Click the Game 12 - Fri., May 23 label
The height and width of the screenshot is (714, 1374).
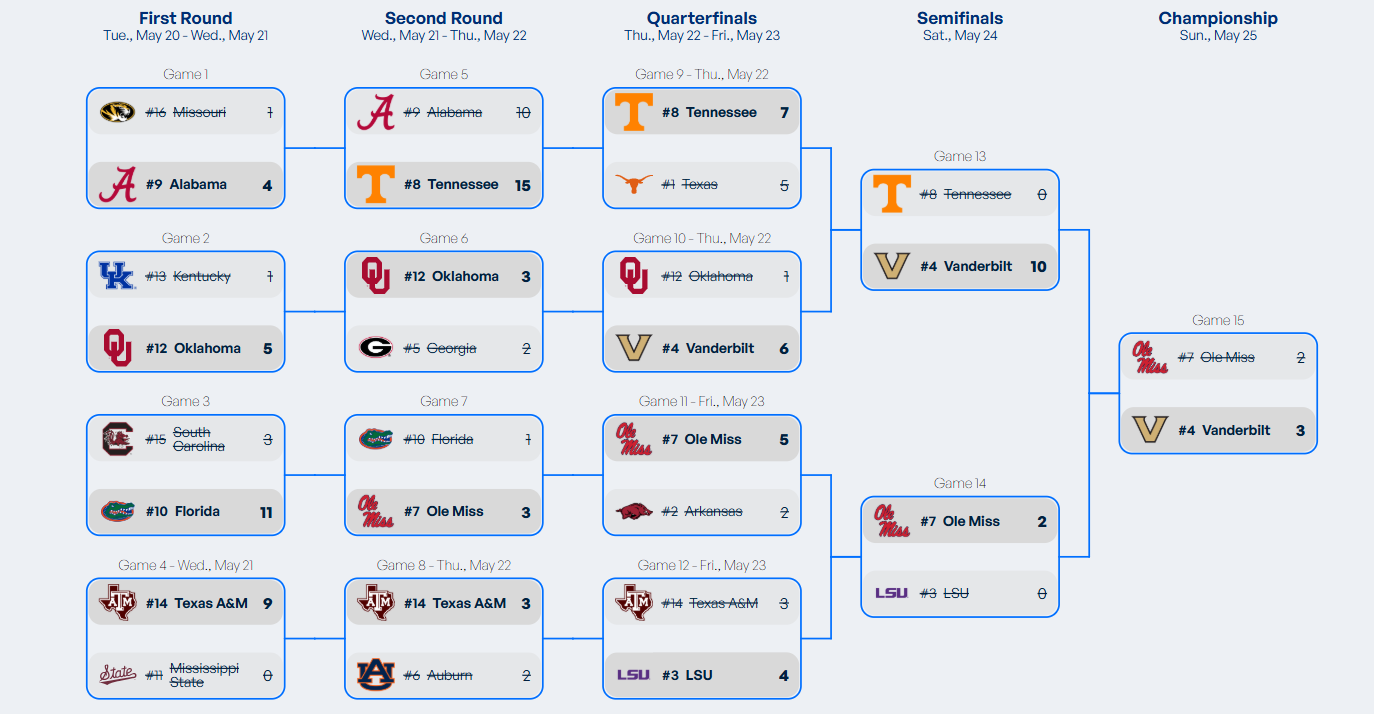[x=702, y=565]
